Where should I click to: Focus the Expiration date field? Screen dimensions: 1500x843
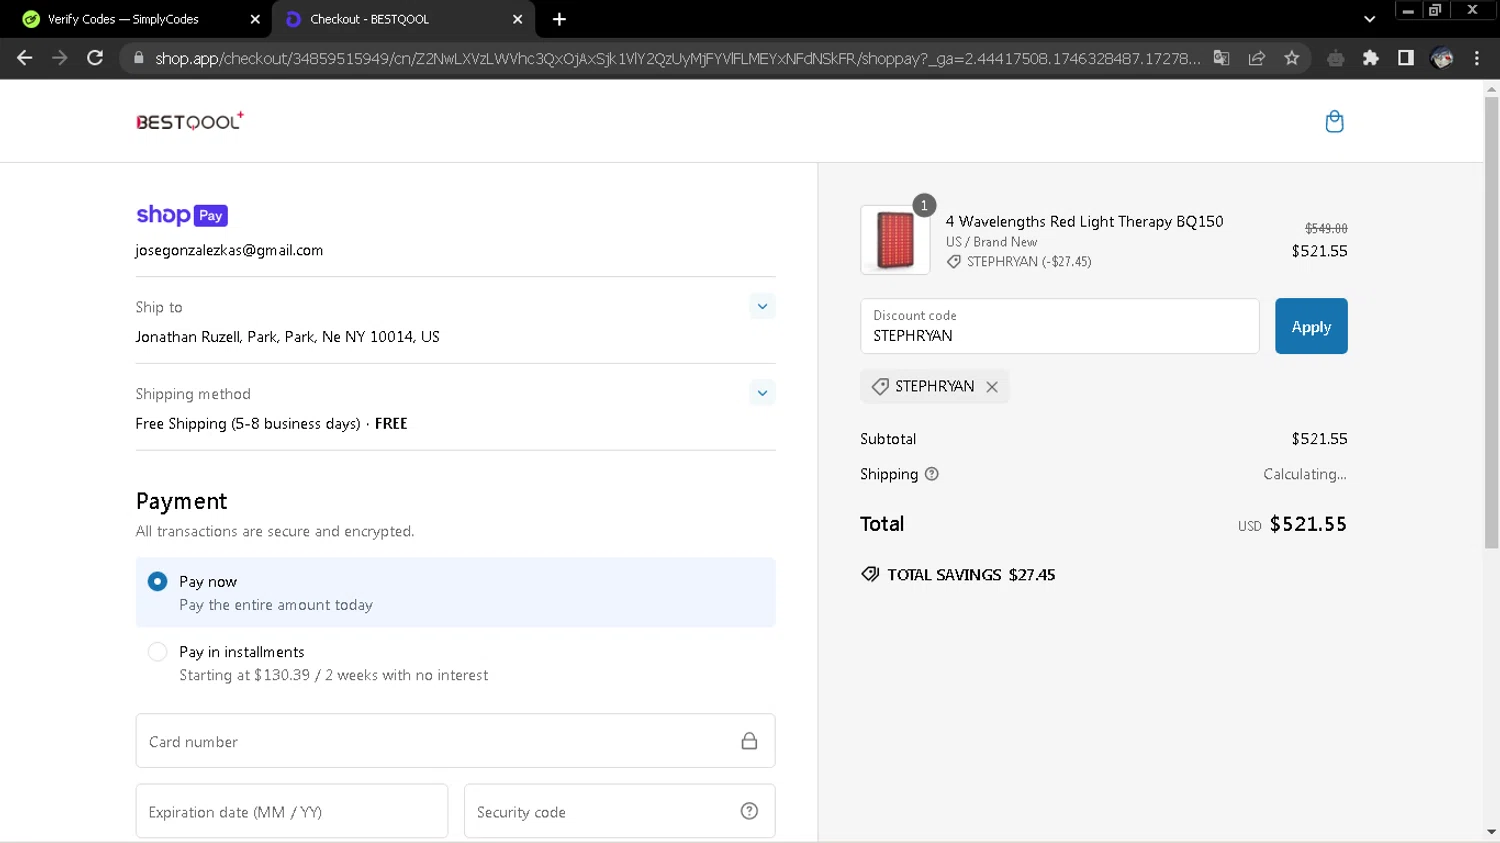[292, 811]
